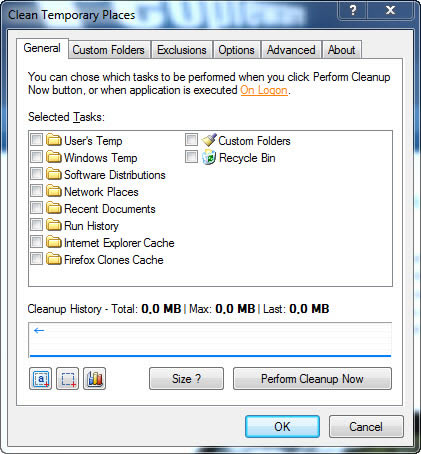The height and width of the screenshot is (454, 421).
Task: Click the Internet Explorer Cache folder icon
Action: pyautogui.click(x=54, y=242)
